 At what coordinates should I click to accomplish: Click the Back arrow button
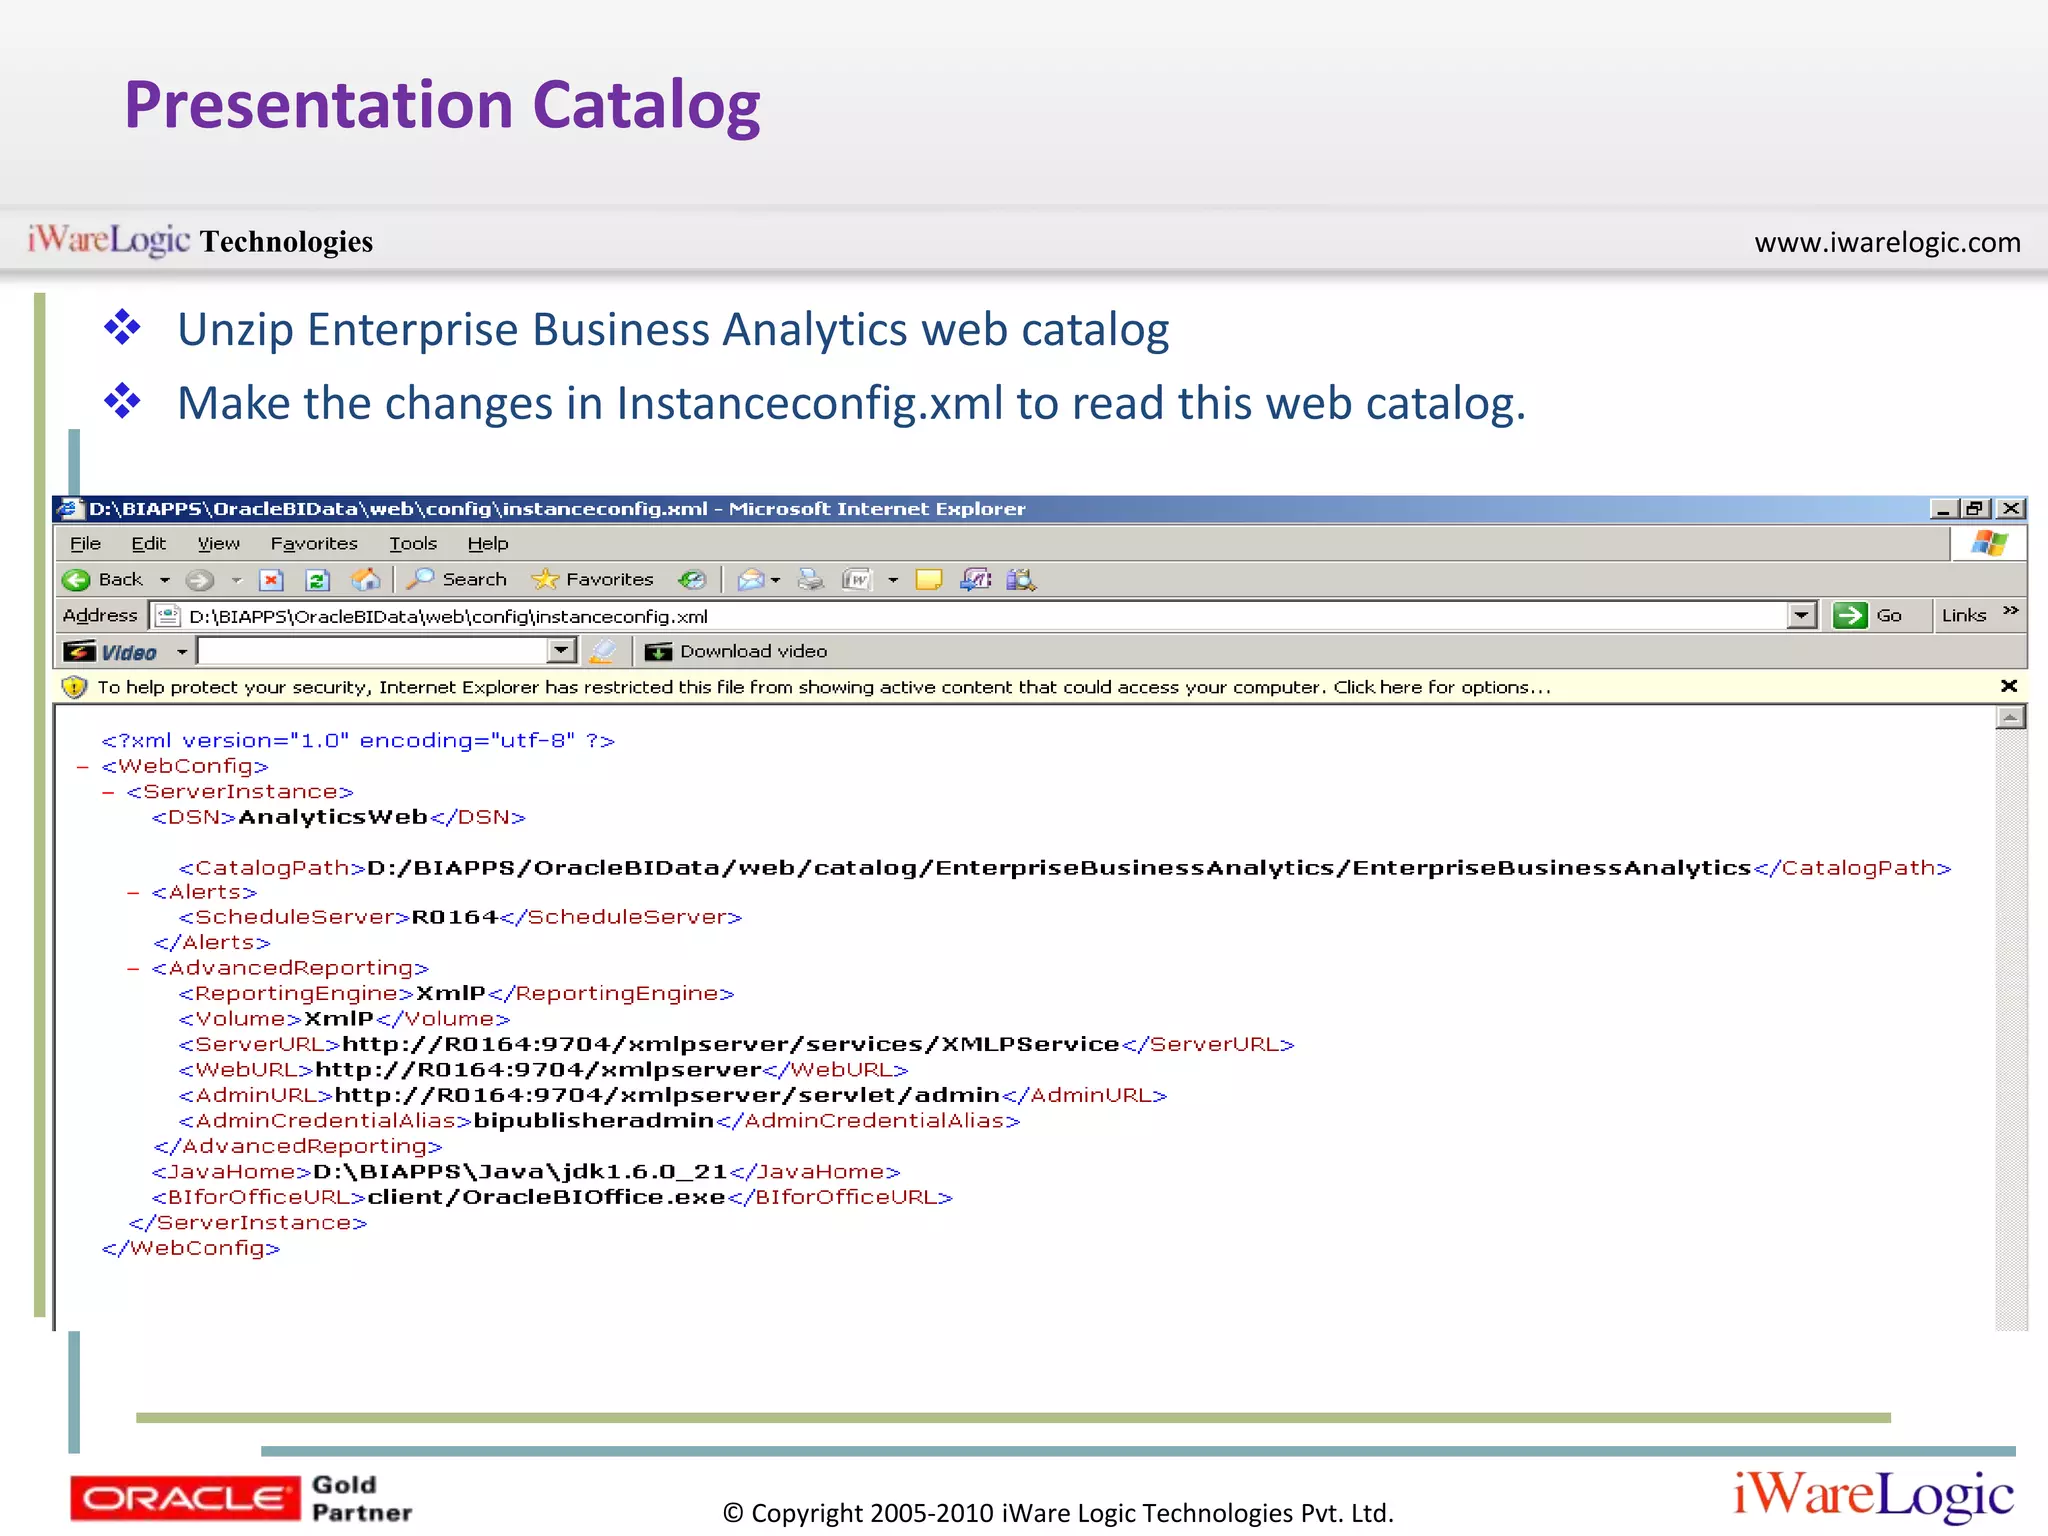[x=77, y=580]
